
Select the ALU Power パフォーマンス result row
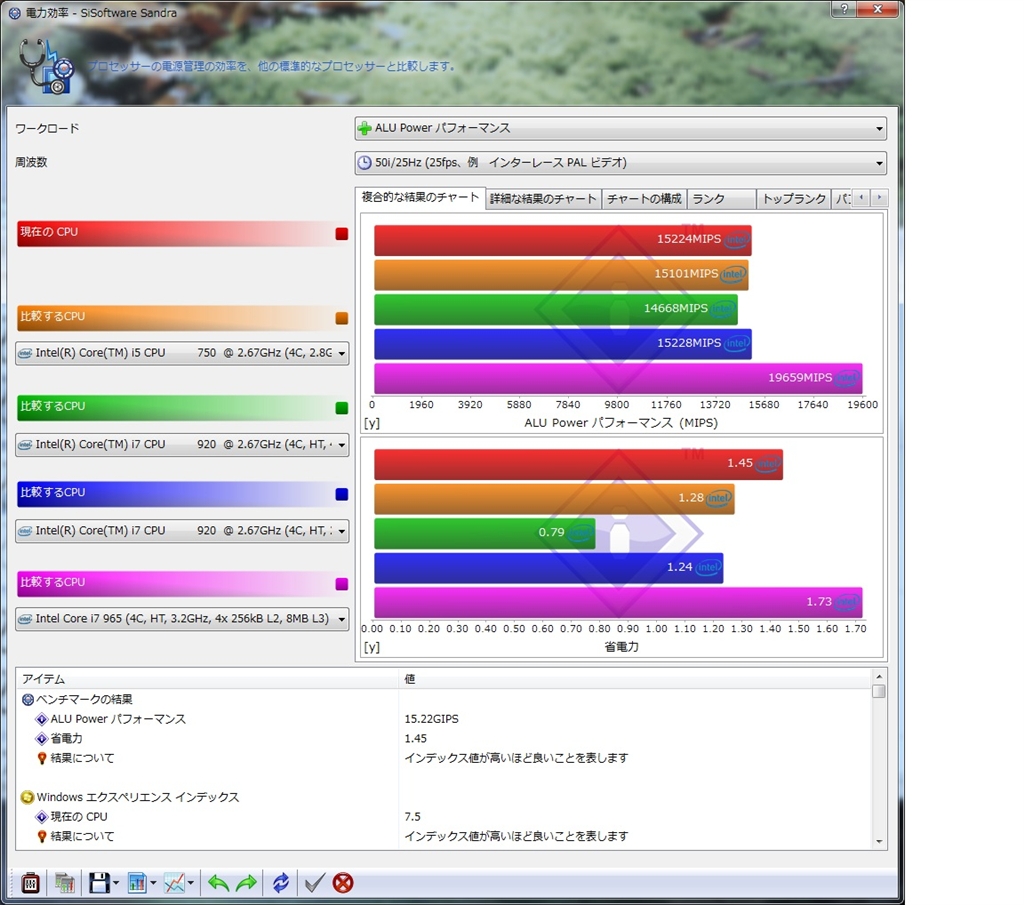(444, 719)
